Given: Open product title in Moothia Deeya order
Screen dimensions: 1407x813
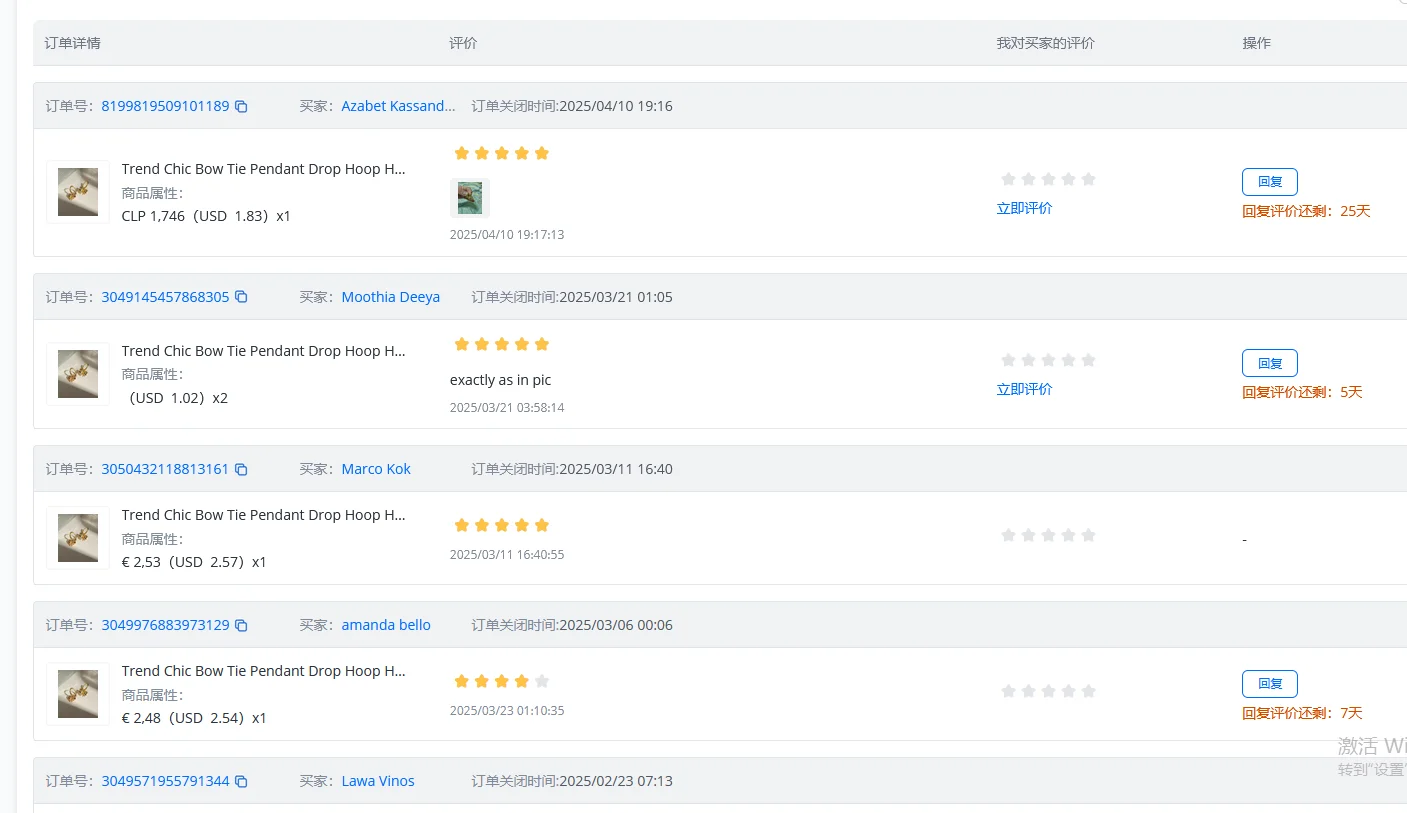Looking at the screenshot, I should [x=264, y=351].
